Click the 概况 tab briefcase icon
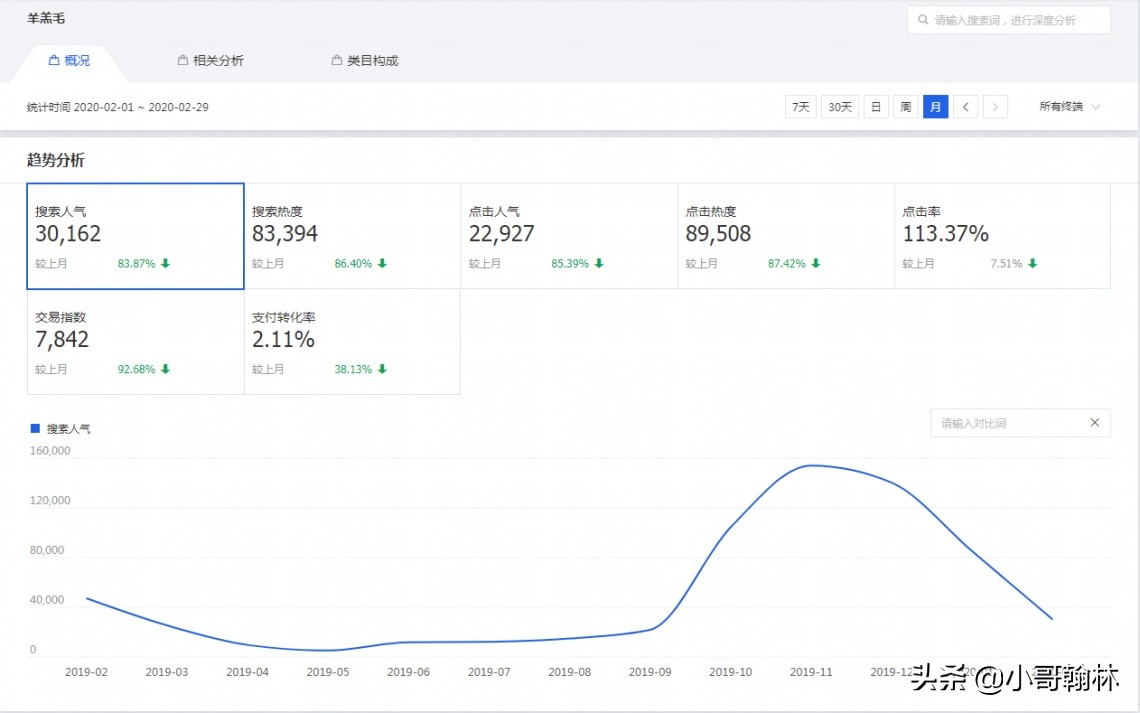Image resolution: width=1140 pixels, height=713 pixels. pyautogui.click(x=54, y=61)
